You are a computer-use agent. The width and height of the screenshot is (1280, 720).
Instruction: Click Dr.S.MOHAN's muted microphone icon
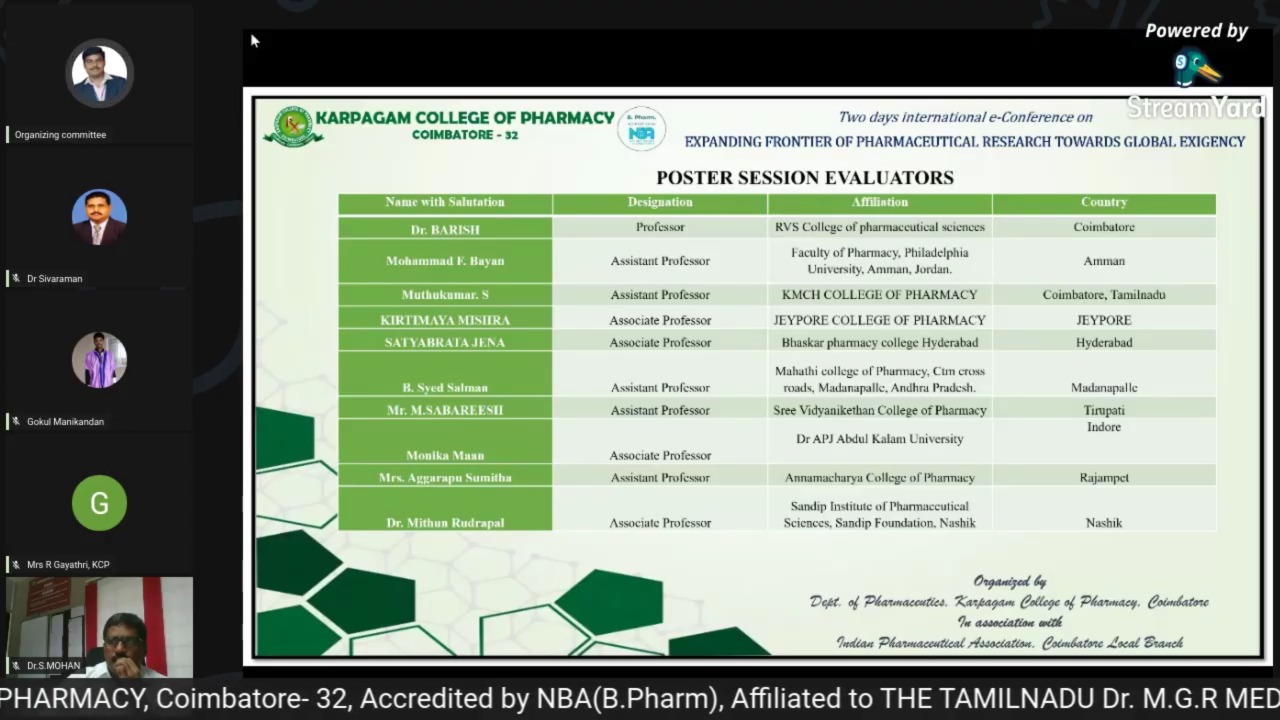[16, 666]
